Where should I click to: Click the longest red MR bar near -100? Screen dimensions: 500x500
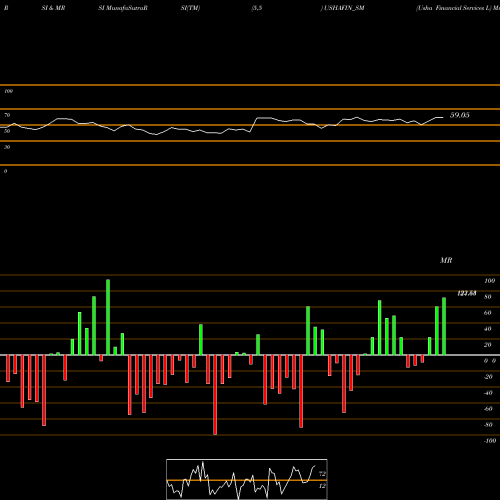tap(215, 395)
